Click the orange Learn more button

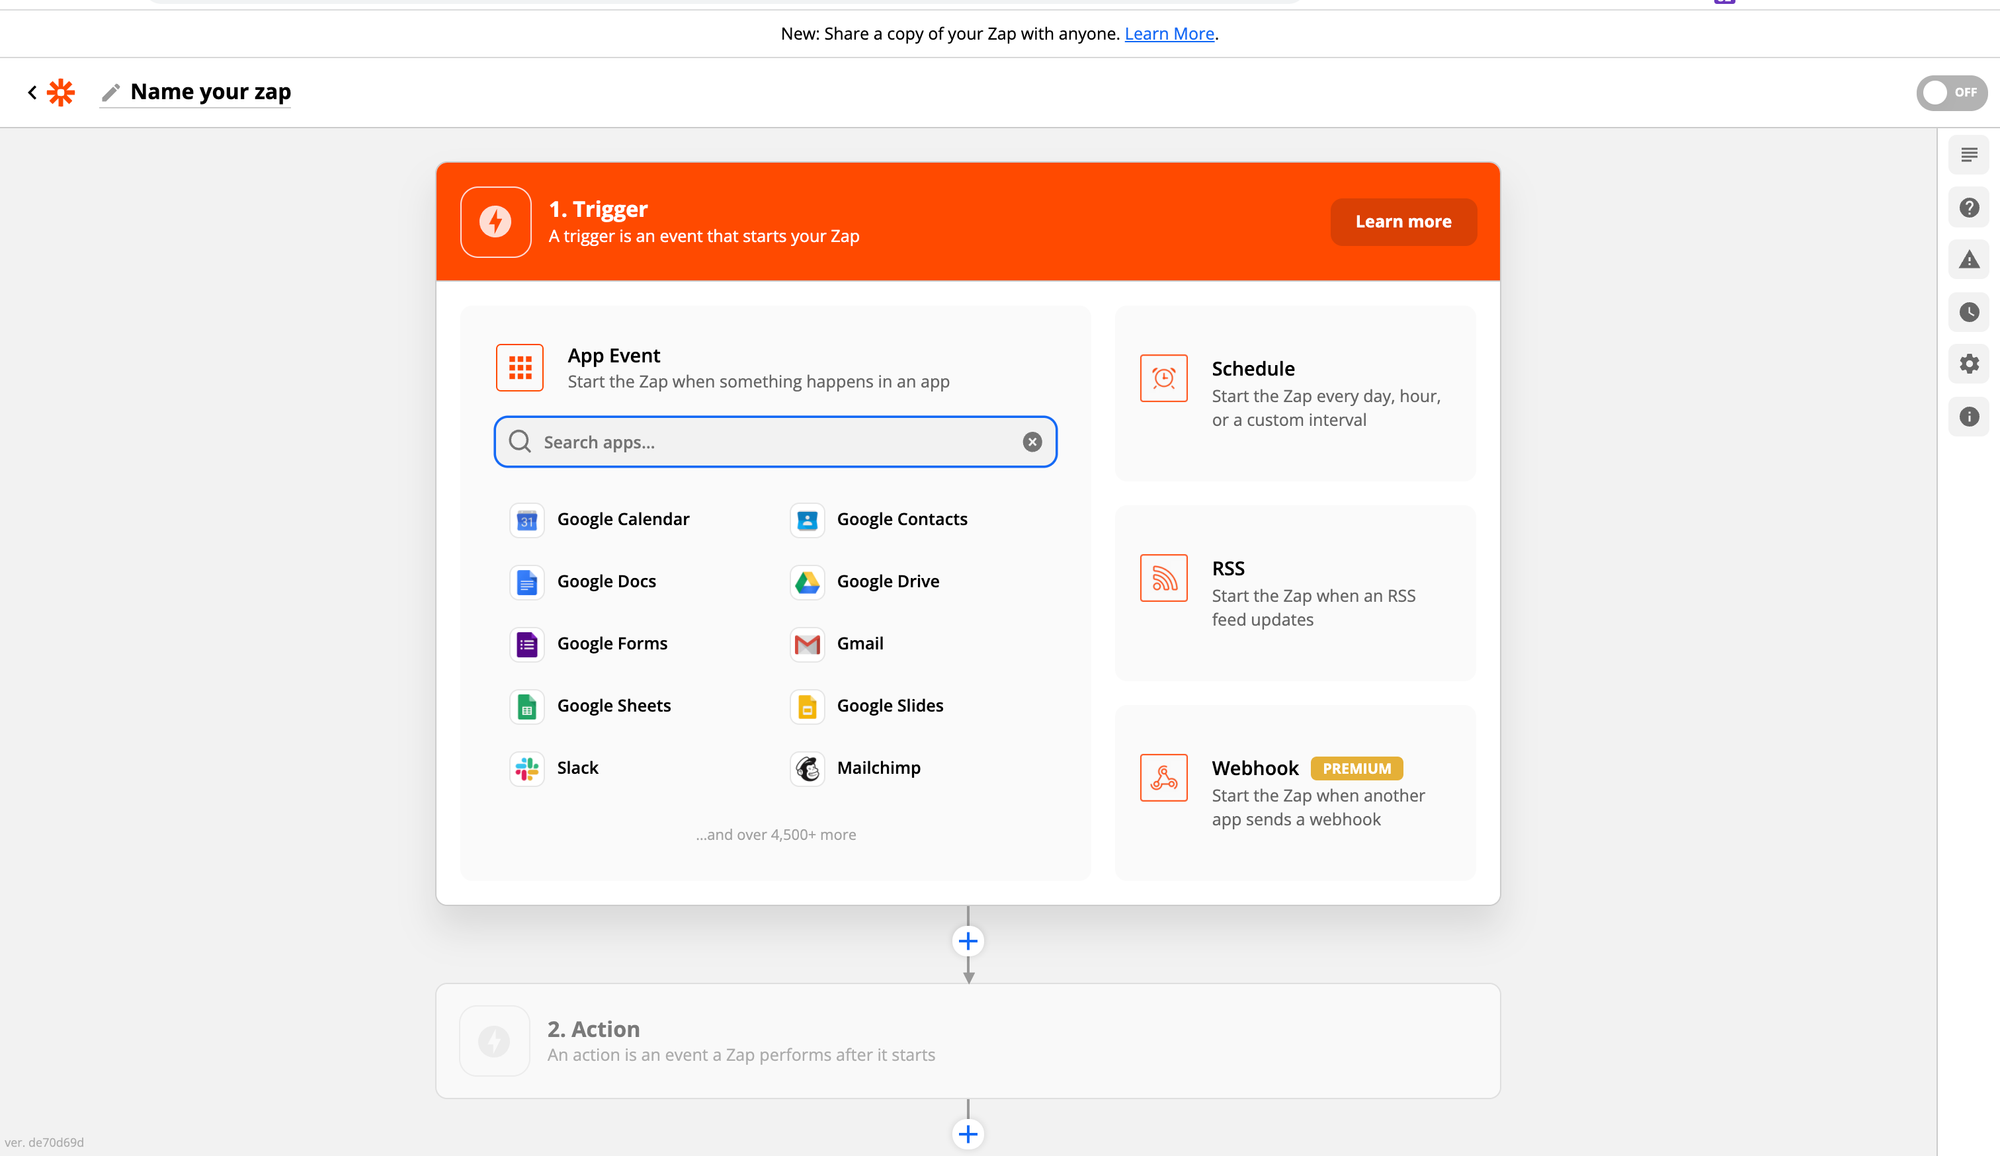[x=1403, y=222]
